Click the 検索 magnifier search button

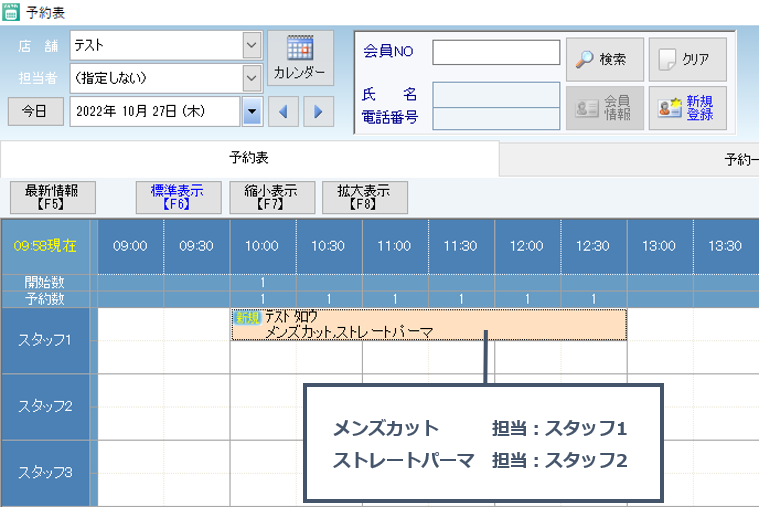click(x=603, y=59)
